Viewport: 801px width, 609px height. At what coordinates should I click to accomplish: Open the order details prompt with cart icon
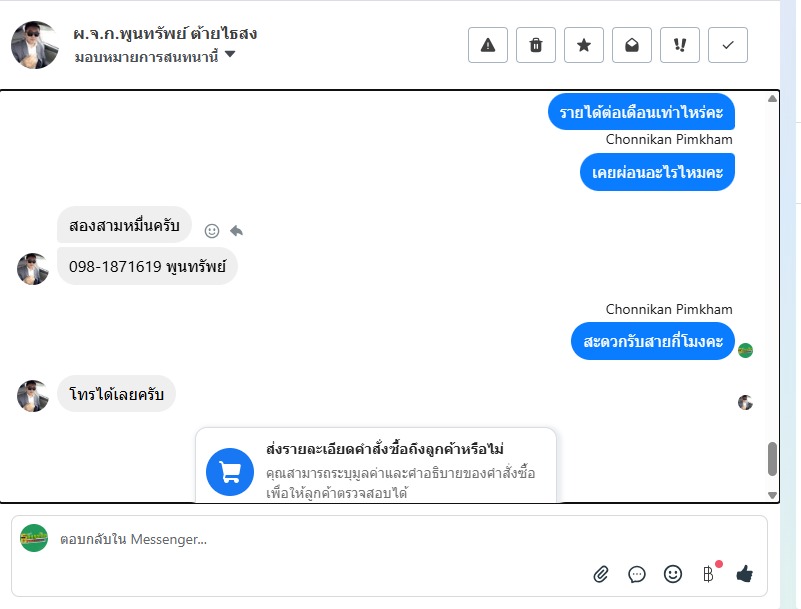point(375,466)
